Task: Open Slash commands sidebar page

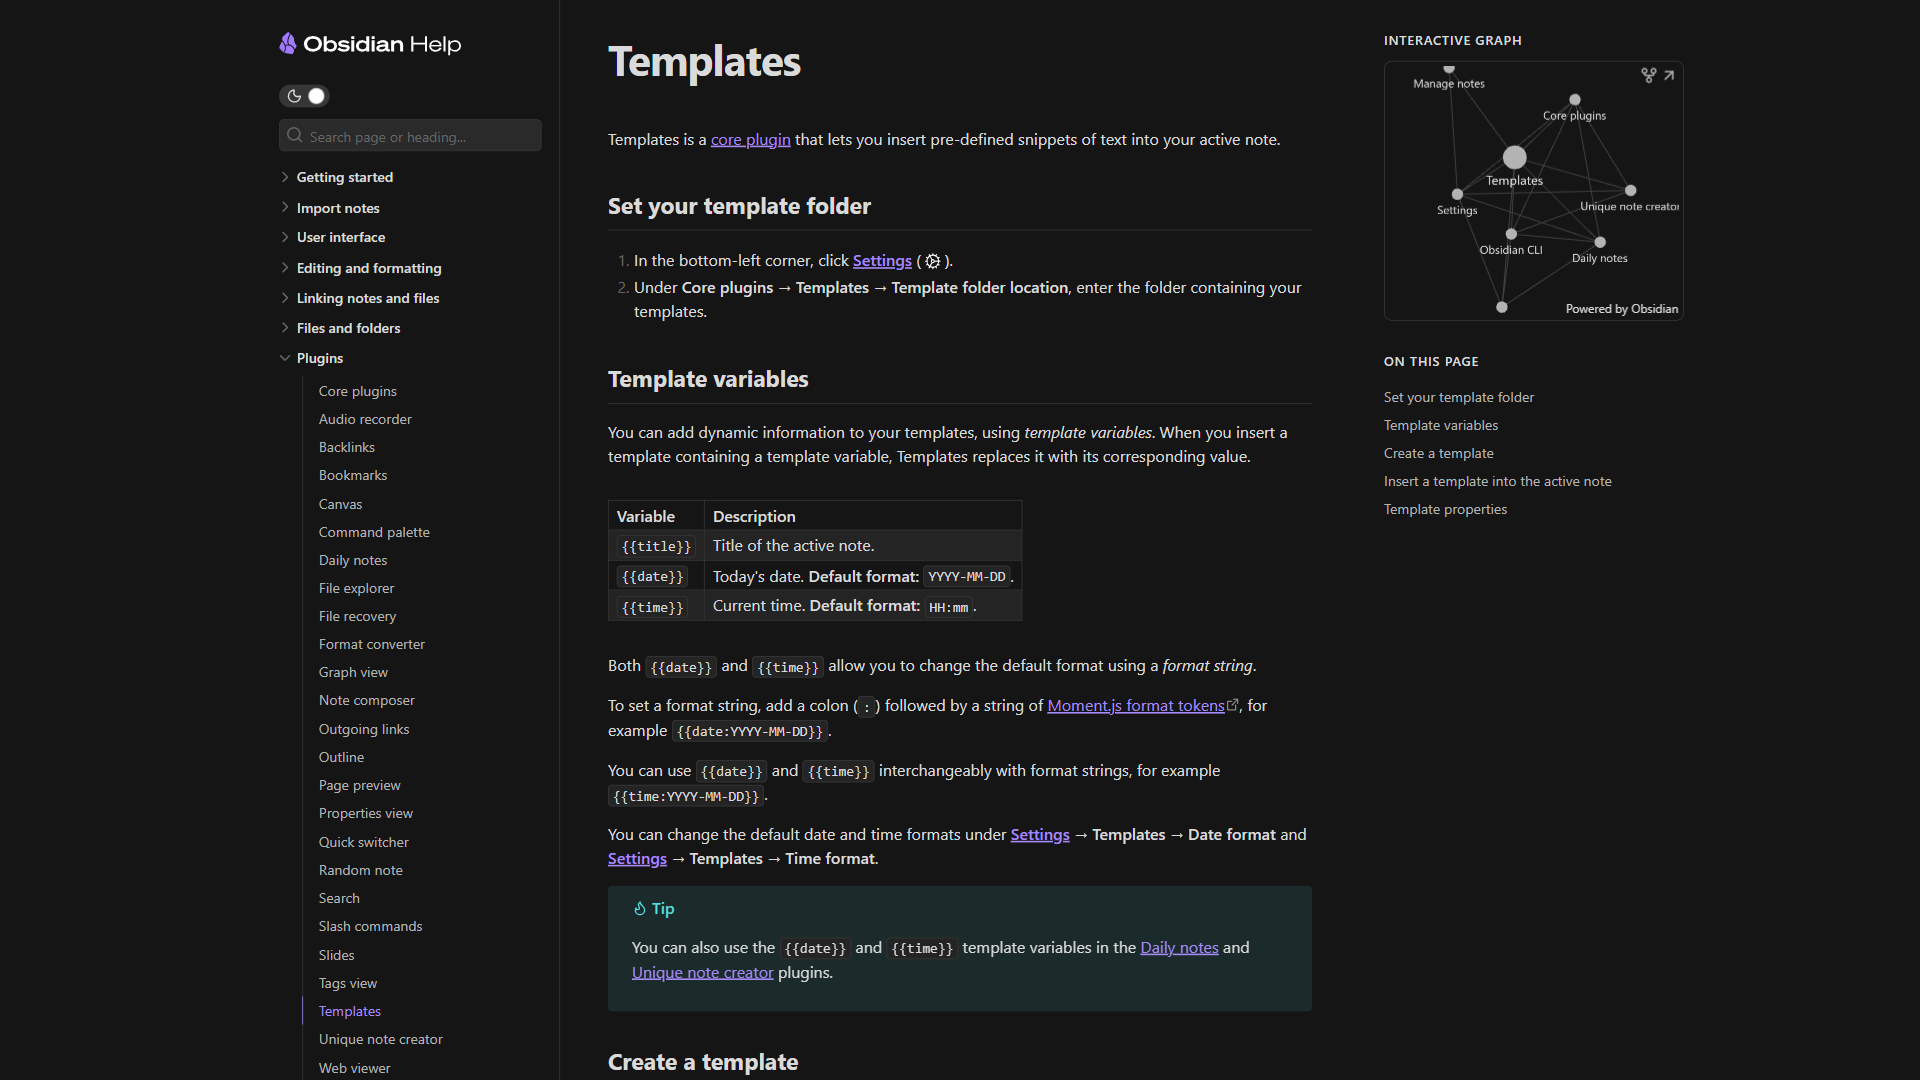Action: coord(371,926)
